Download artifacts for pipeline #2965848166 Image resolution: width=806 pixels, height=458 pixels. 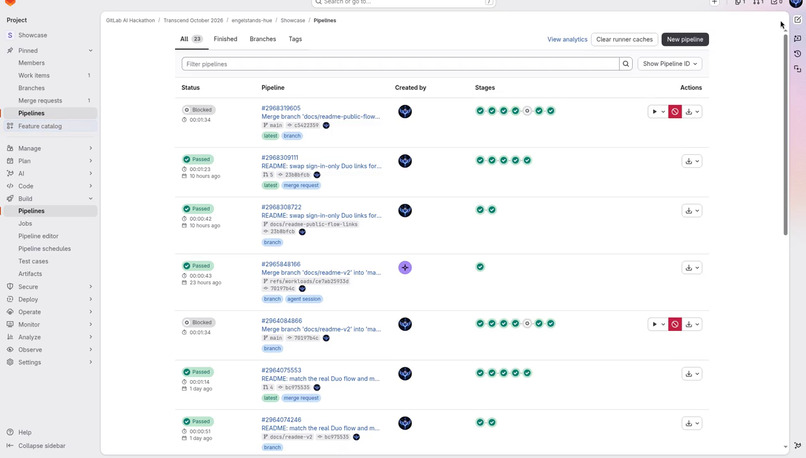point(692,268)
